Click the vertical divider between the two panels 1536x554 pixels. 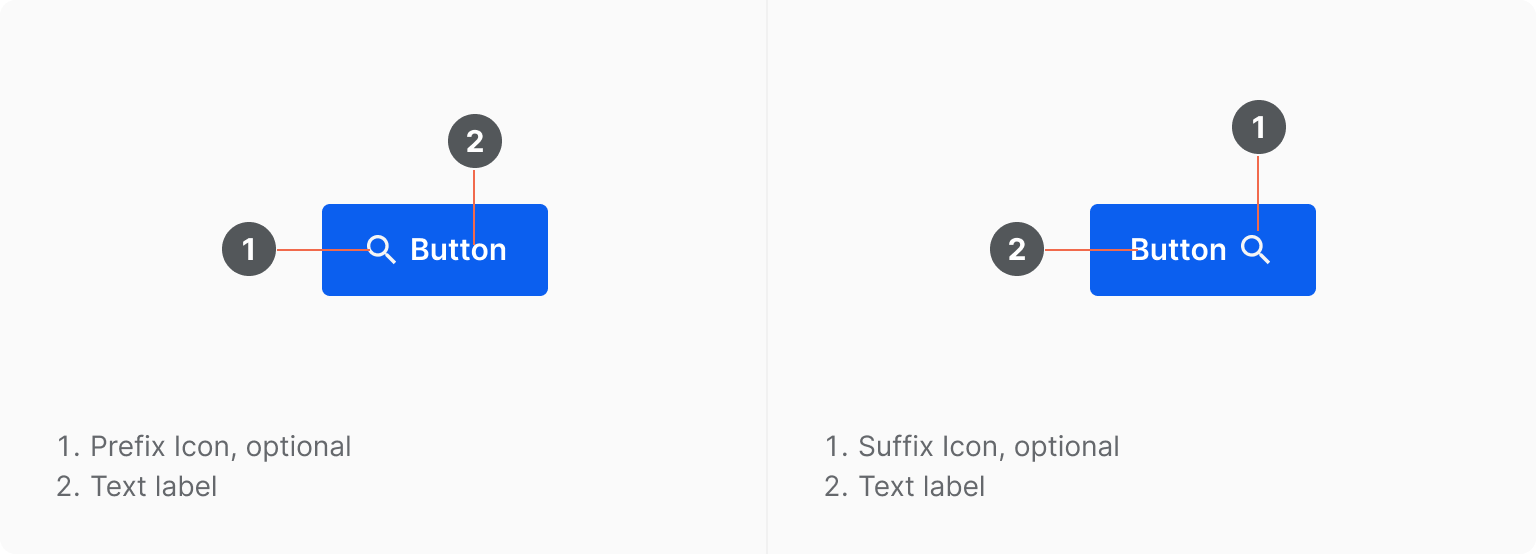(767, 277)
